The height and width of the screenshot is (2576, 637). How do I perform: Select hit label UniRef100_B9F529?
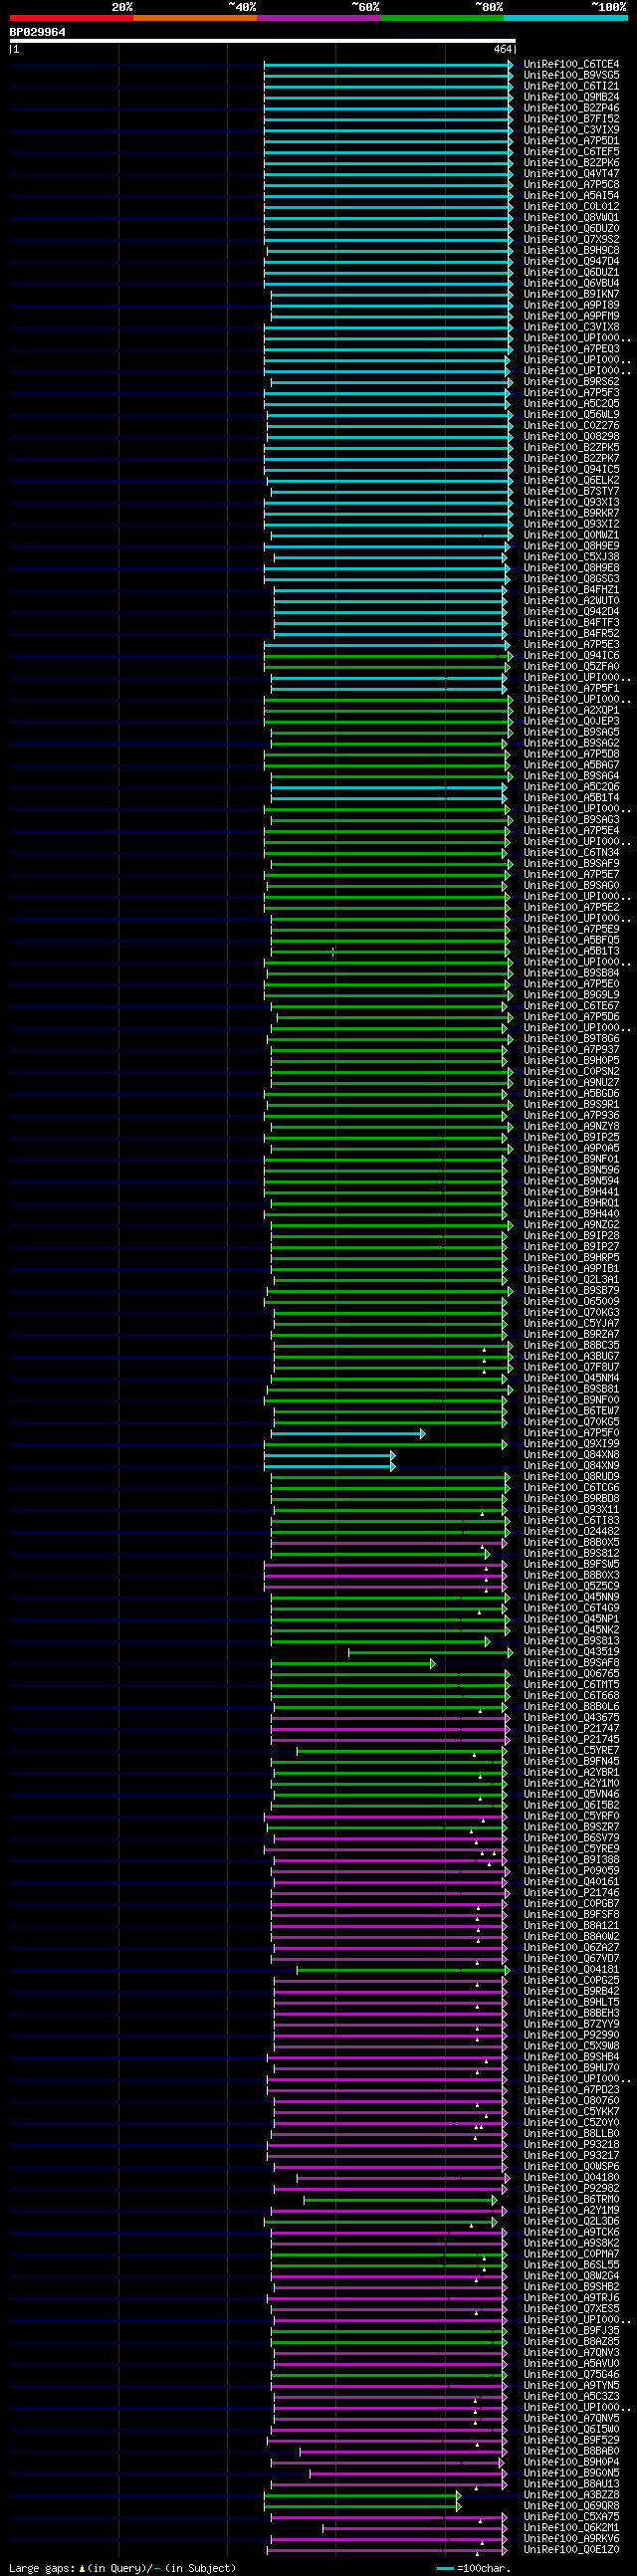point(571,2441)
